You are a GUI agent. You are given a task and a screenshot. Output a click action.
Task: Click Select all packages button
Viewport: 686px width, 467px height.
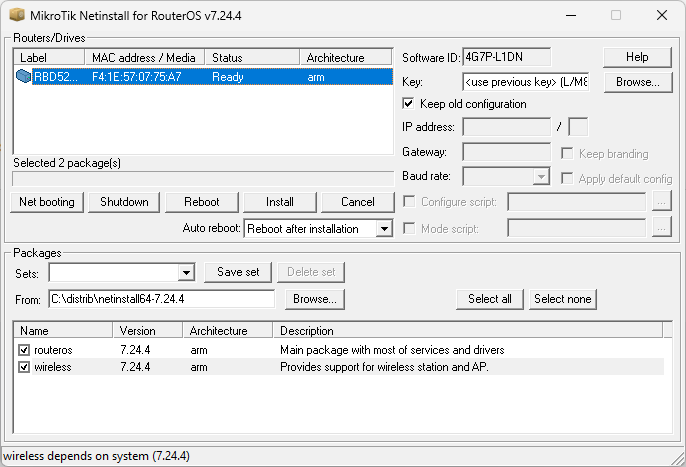click(x=490, y=299)
